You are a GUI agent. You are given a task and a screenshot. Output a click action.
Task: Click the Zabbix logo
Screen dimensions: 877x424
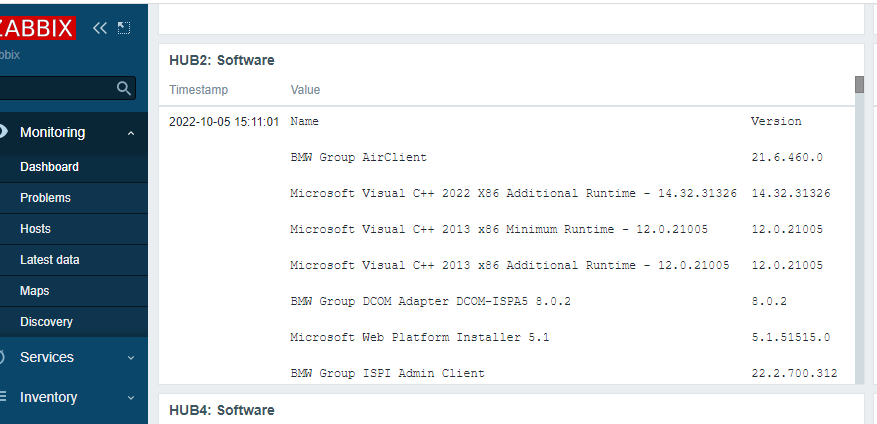pyautogui.click(x=38, y=28)
